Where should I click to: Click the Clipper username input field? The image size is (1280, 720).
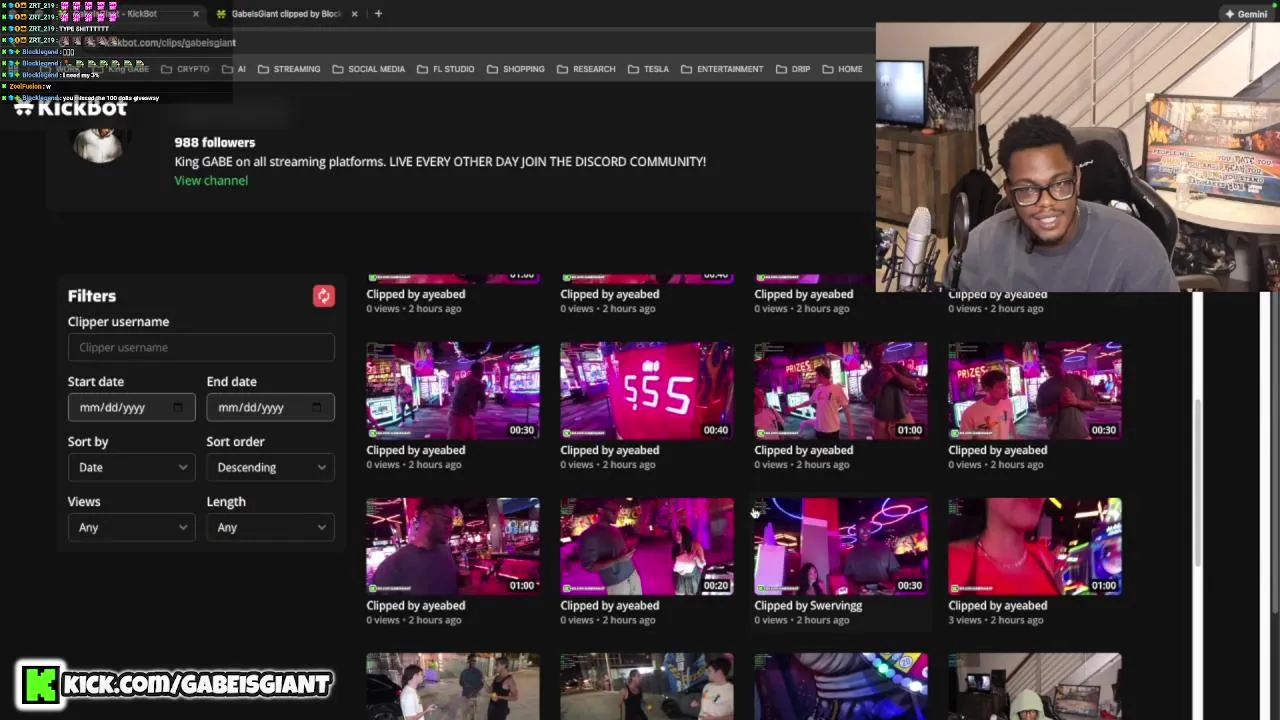click(x=201, y=347)
